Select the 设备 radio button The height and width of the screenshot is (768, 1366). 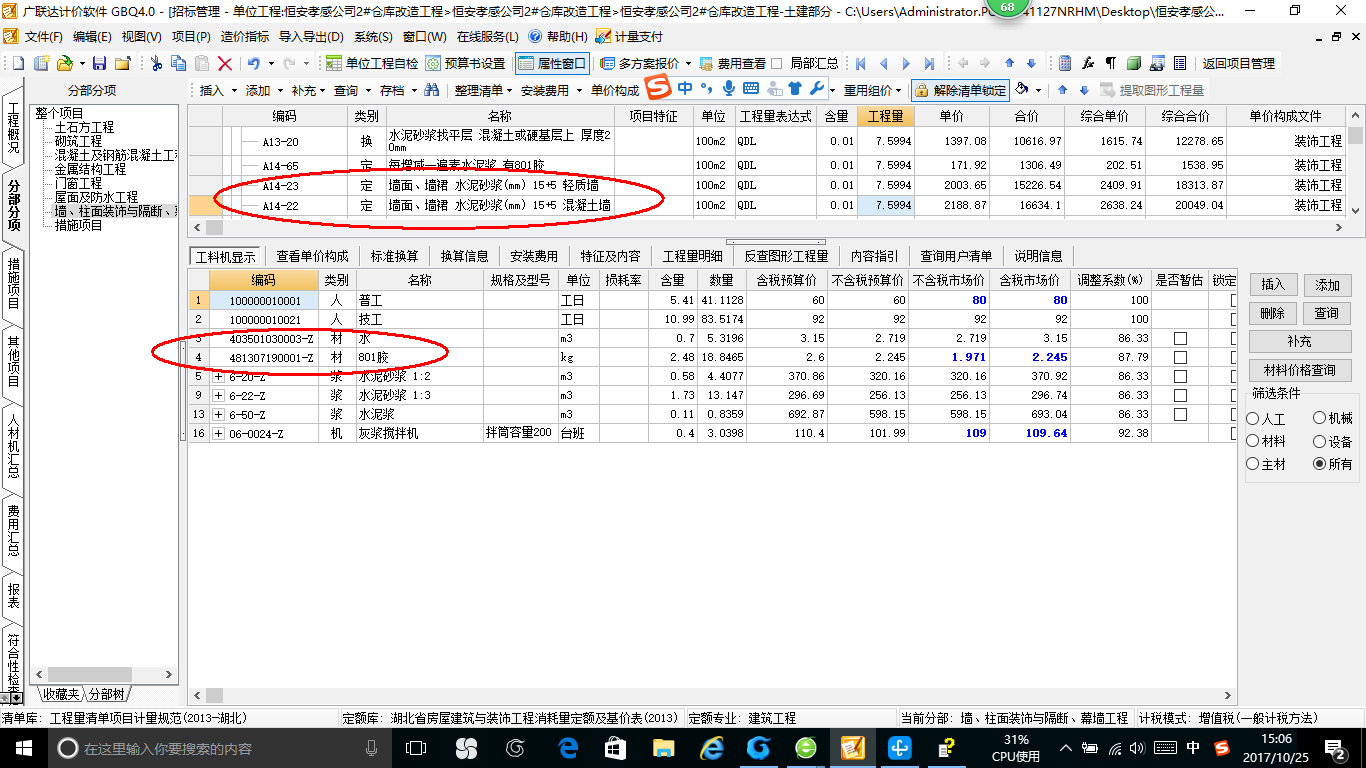[1320, 441]
